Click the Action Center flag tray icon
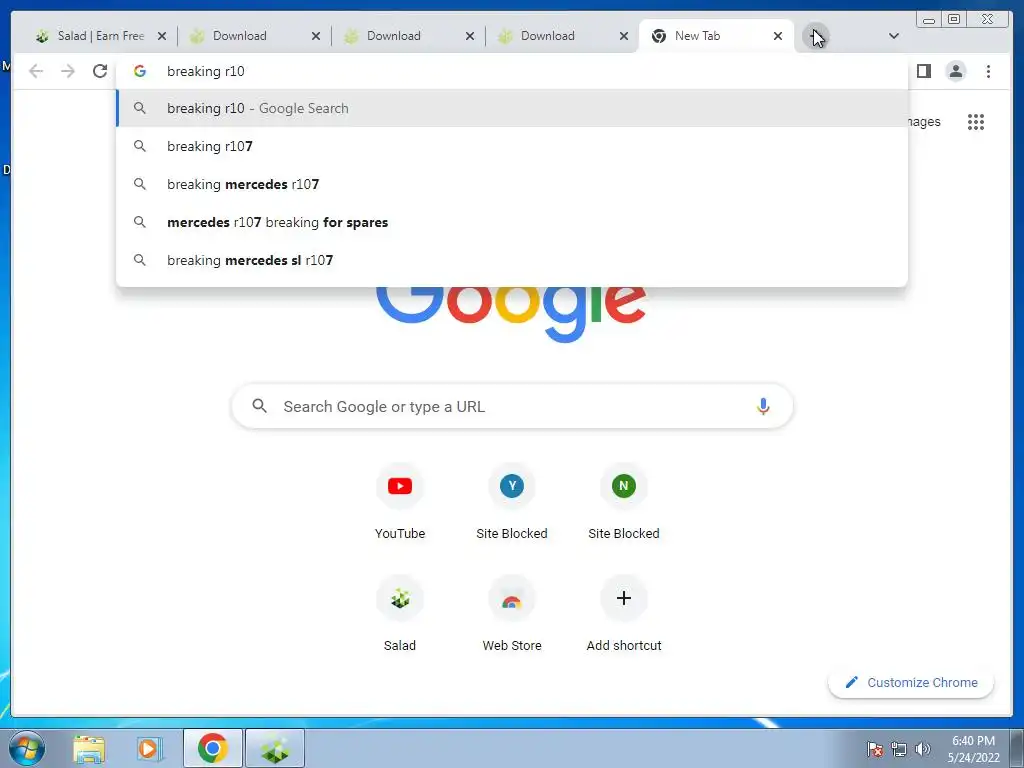 coord(875,749)
